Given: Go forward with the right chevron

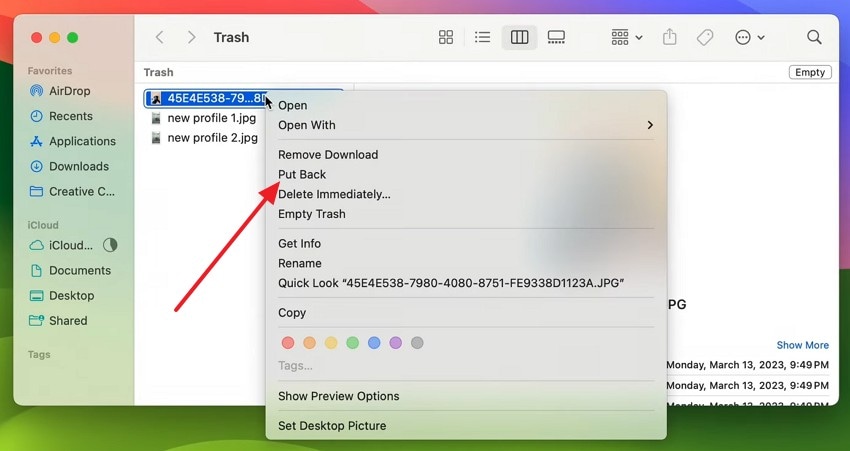Looking at the screenshot, I should click(x=191, y=37).
